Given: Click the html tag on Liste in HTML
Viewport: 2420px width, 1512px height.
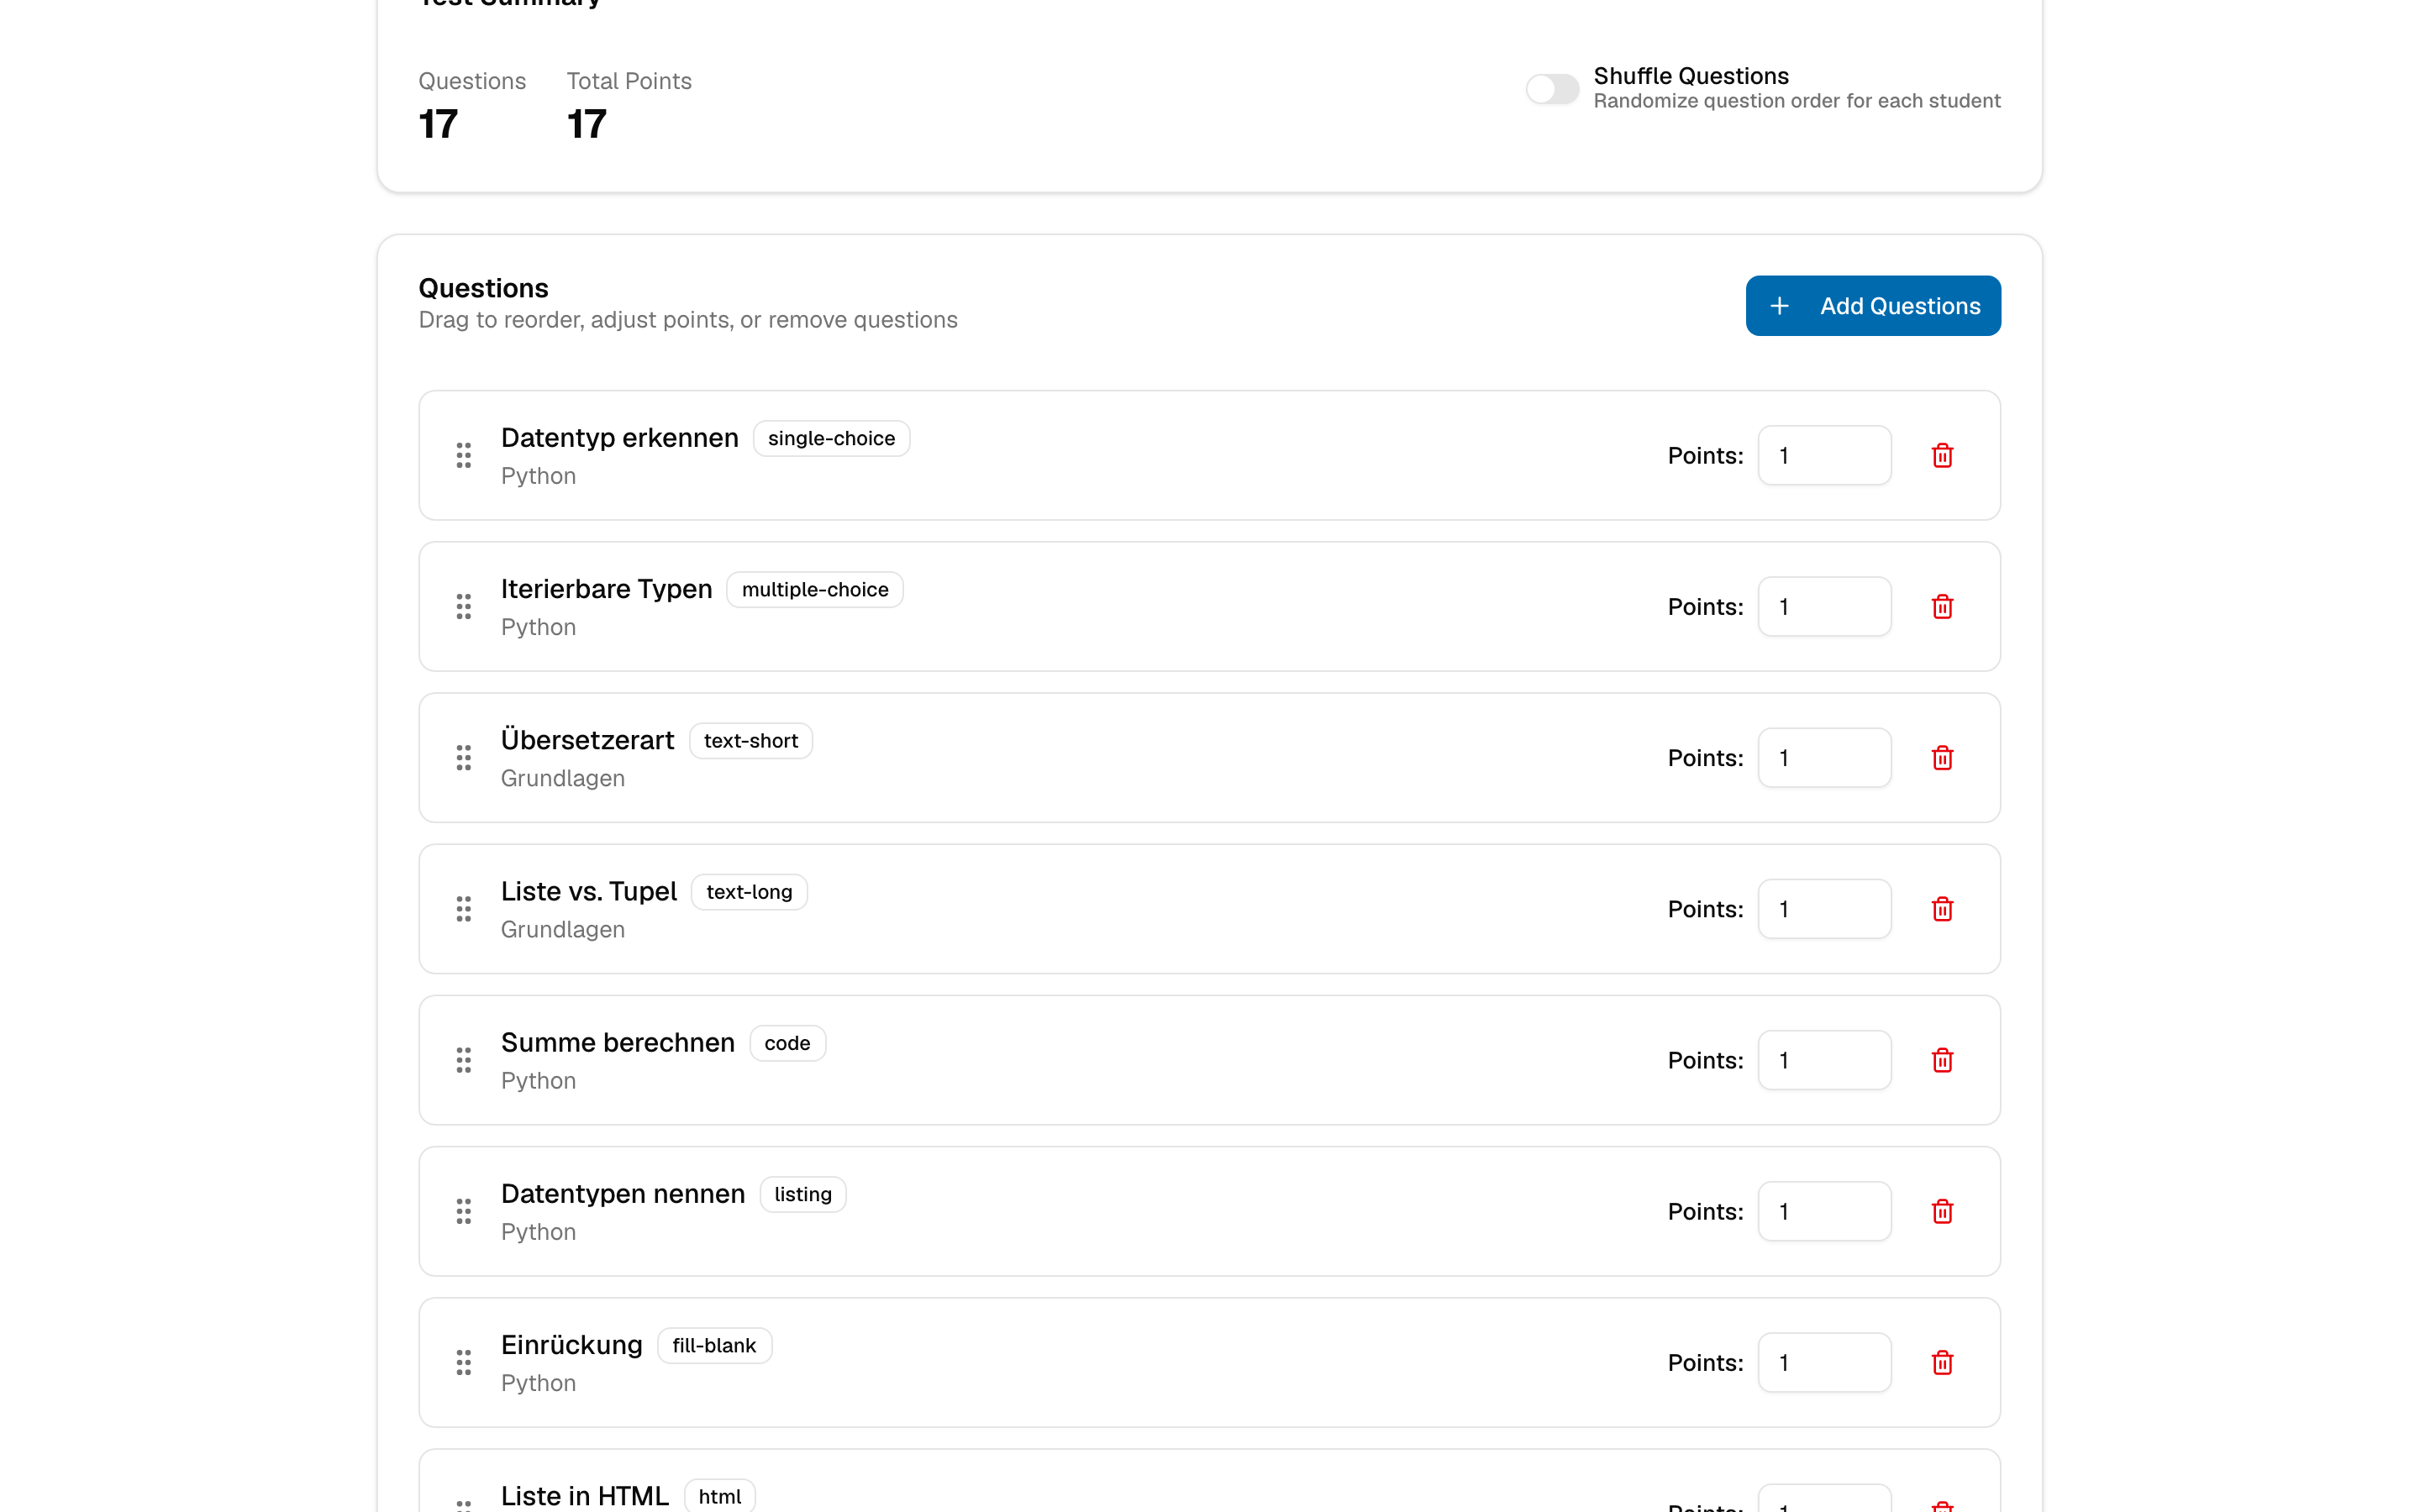Looking at the screenshot, I should (720, 1496).
